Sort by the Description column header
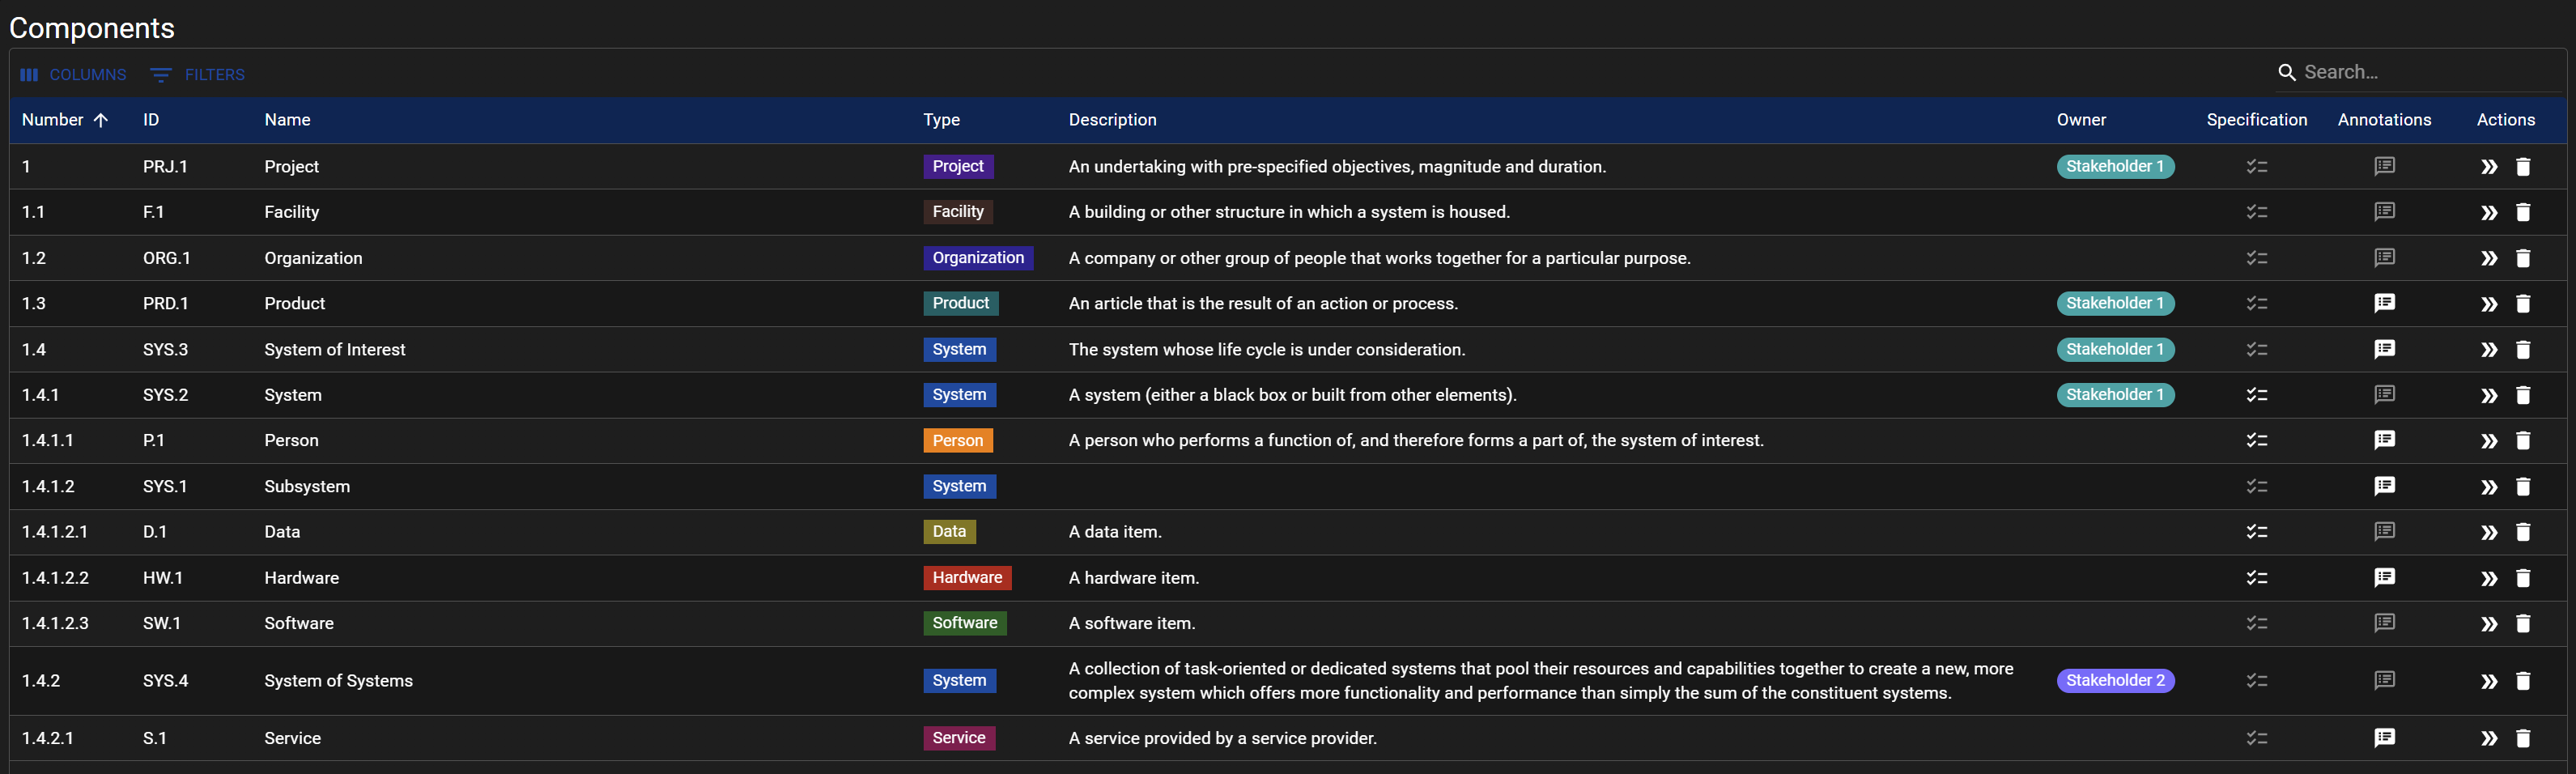 (x=1112, y=120)
